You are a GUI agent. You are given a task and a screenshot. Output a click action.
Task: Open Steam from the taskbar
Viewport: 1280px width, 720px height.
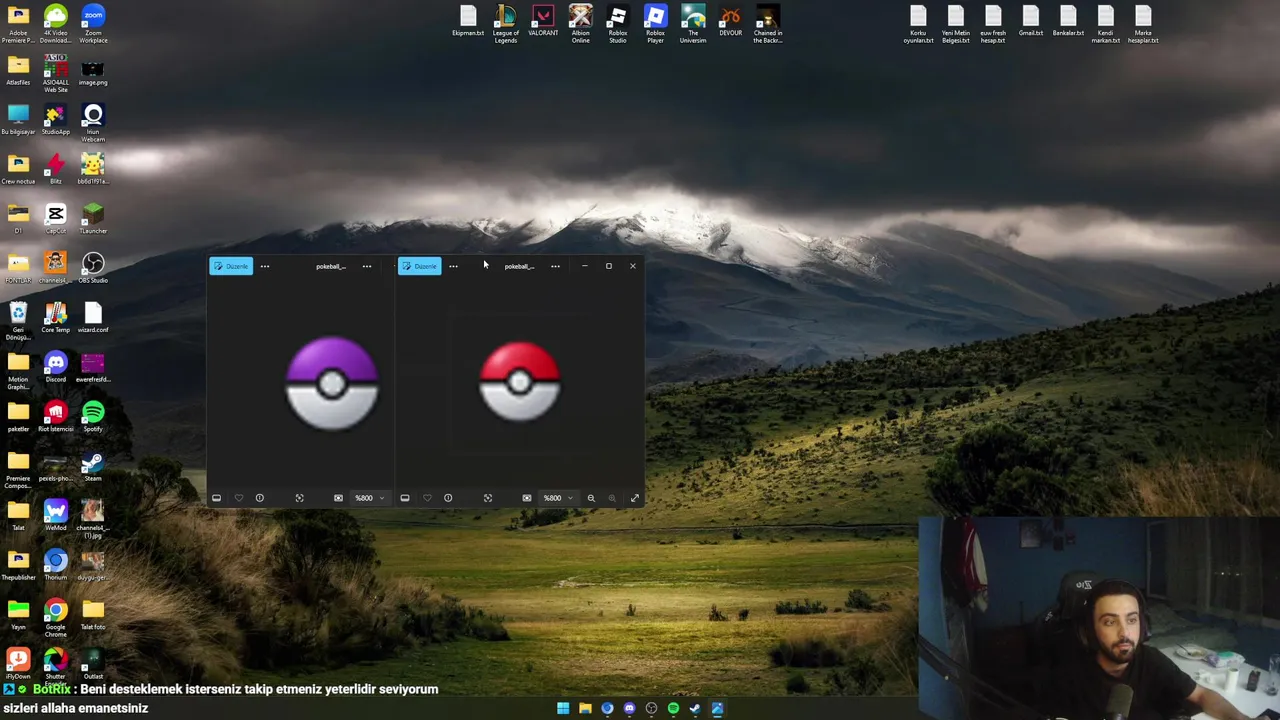(695, 709)
